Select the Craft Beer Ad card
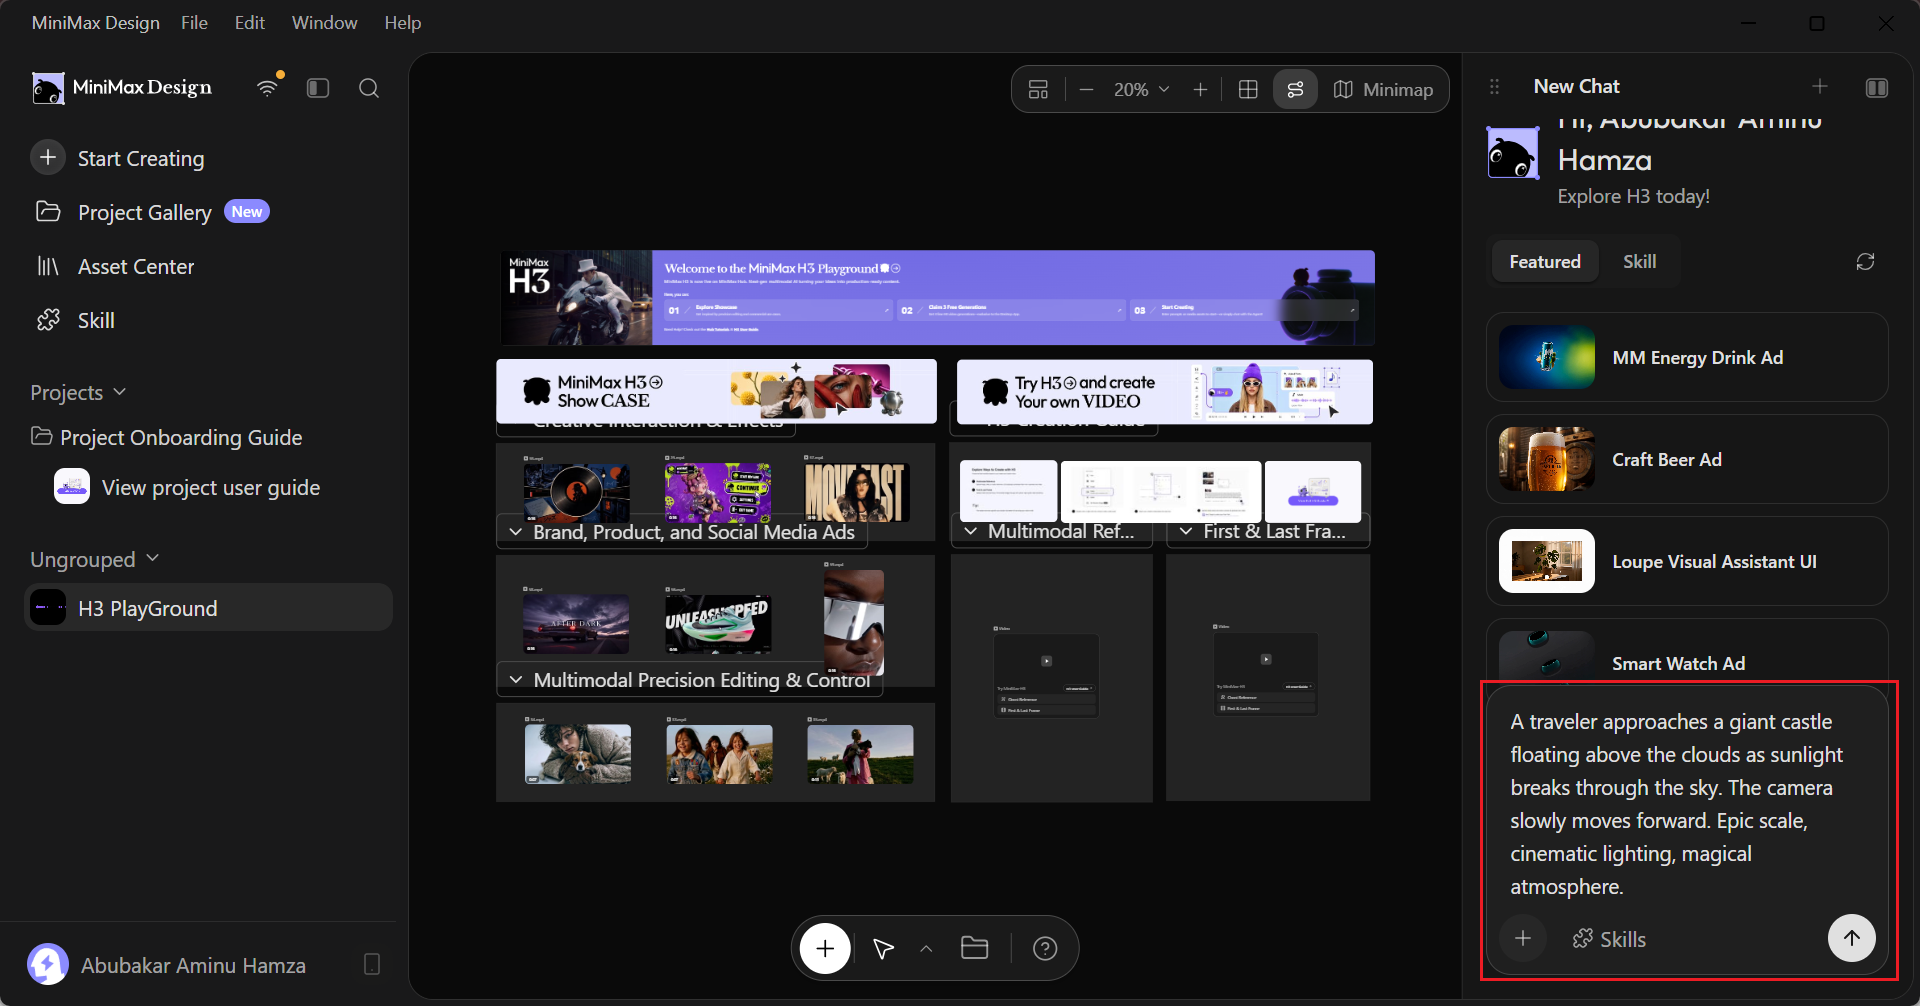This screenshot has width=1920, height=1006. coord(1687,459)
